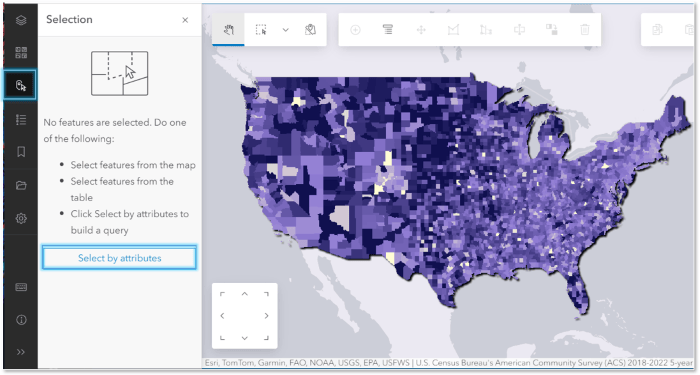Pan map southeast with corner arrow
Image resolution: width=700 pixels, height=375 pixels.
click(x=267, y=338)
